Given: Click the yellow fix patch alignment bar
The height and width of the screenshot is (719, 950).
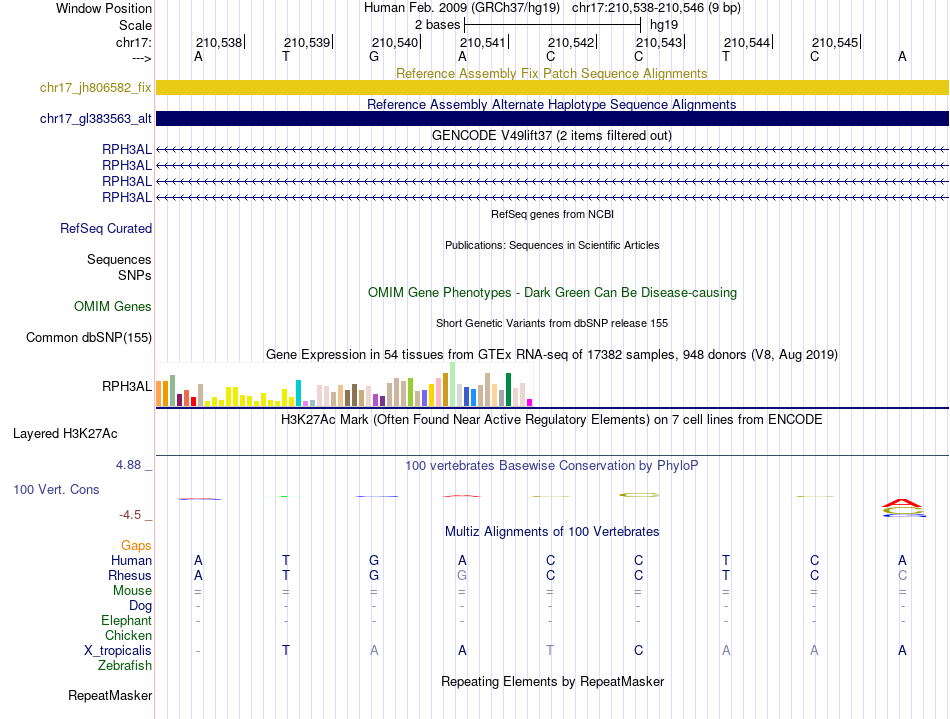Looking at the screenshot, I should tap(552, 87).
